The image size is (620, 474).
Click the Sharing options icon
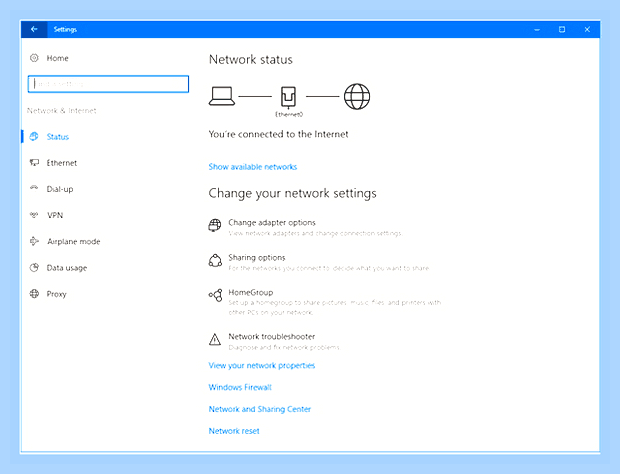(x=215, y=260)
